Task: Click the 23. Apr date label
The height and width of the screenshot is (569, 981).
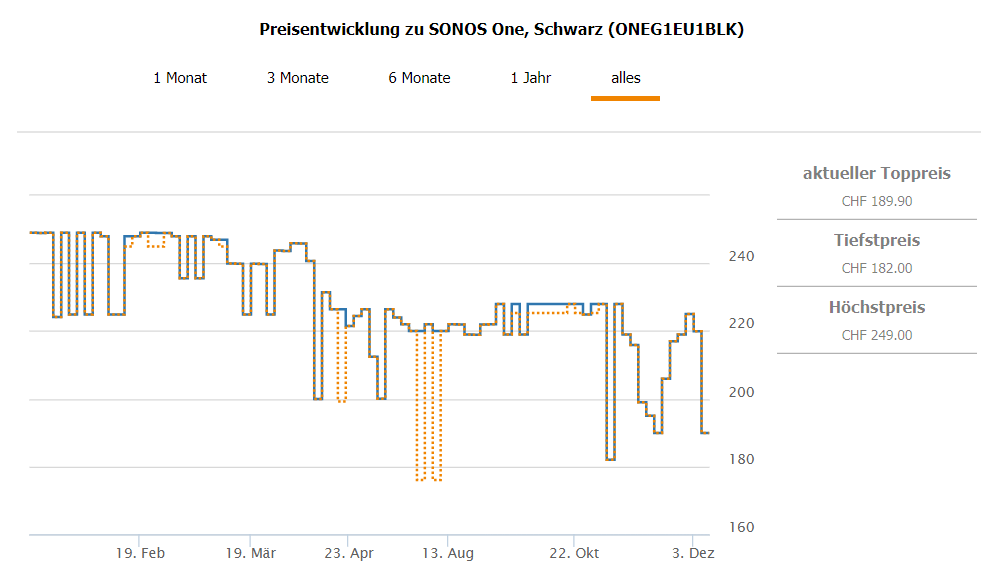Action: point(348,553)
